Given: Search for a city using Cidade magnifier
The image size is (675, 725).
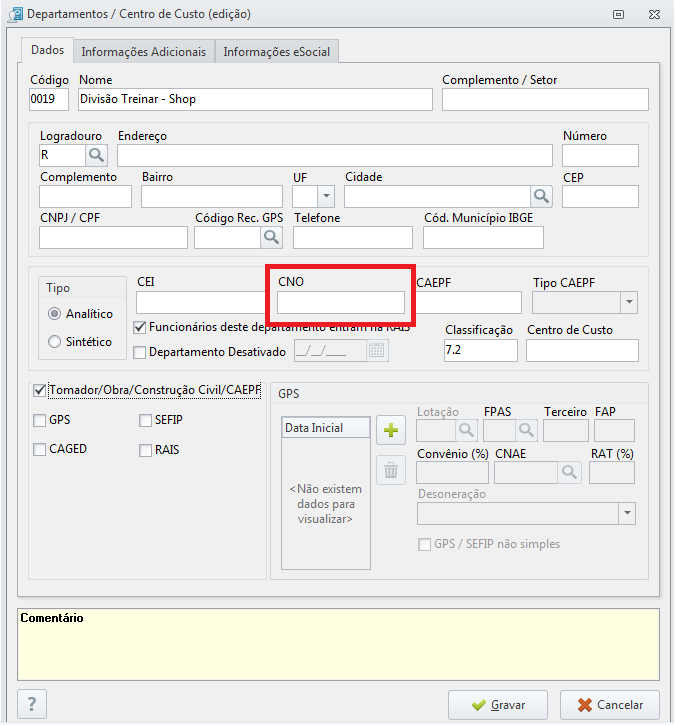Looking at the screenshot, I should 541,197.
